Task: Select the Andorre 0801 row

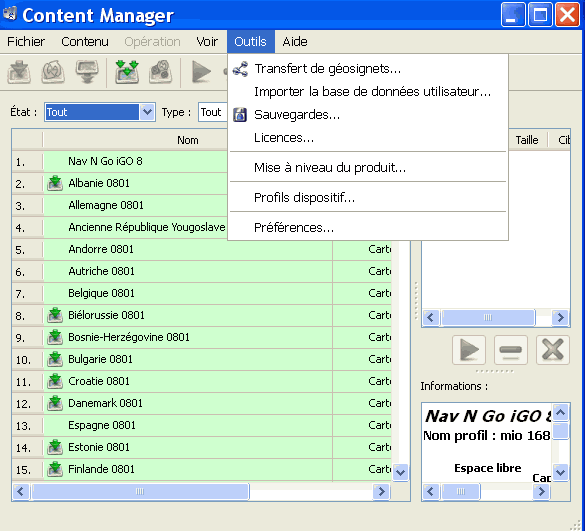Action: pyautogui.click(x=201, y=249)
